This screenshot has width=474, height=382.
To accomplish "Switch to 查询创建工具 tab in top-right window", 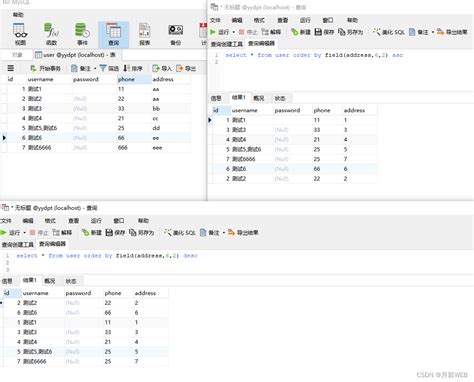I will coord(227,44).
